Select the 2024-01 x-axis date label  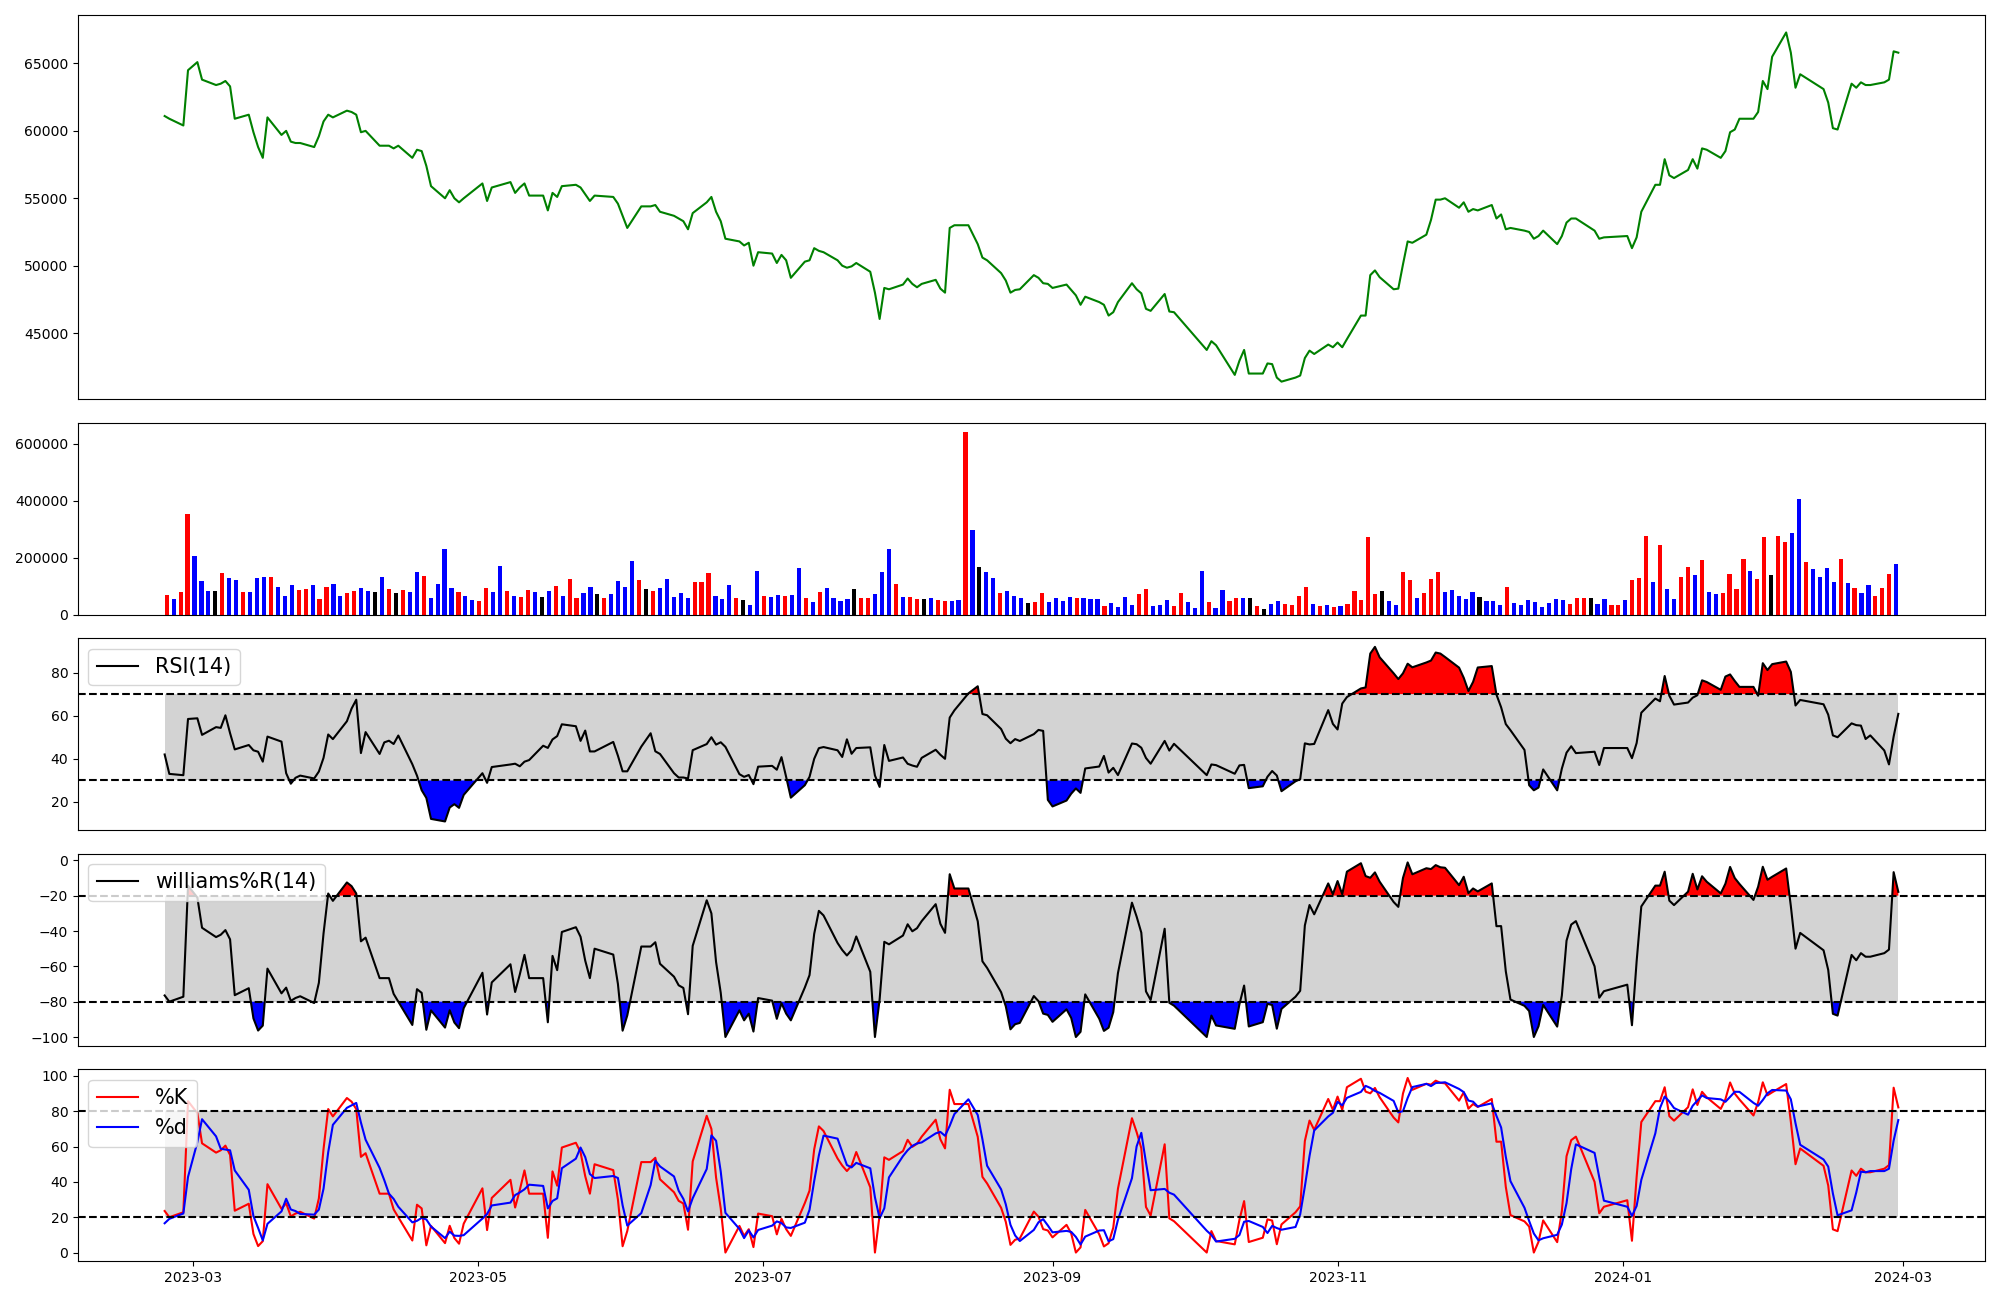point(1623,1277)
